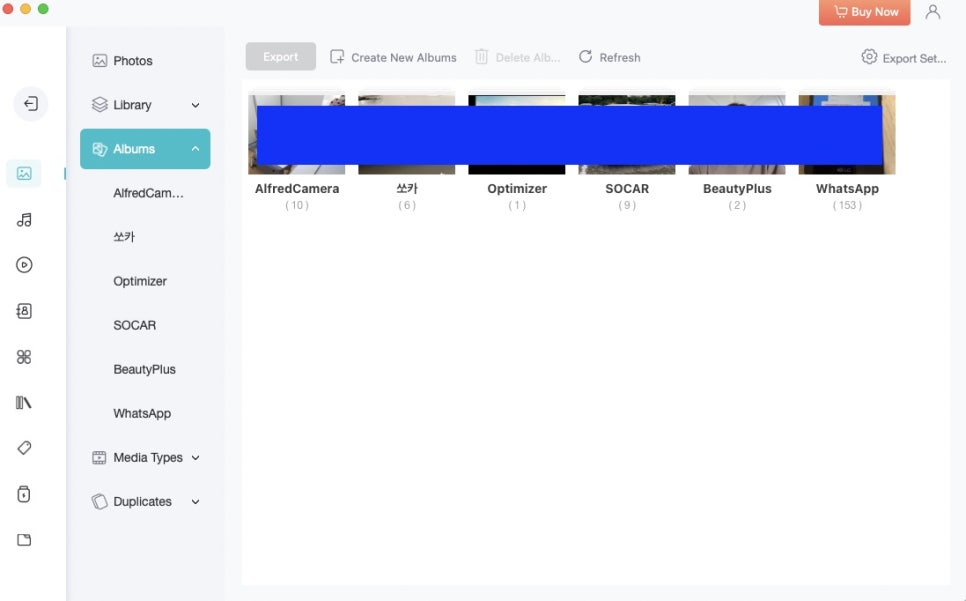Click the Export button
This screenshot has height=601, width=966.
tap(280, 57)
